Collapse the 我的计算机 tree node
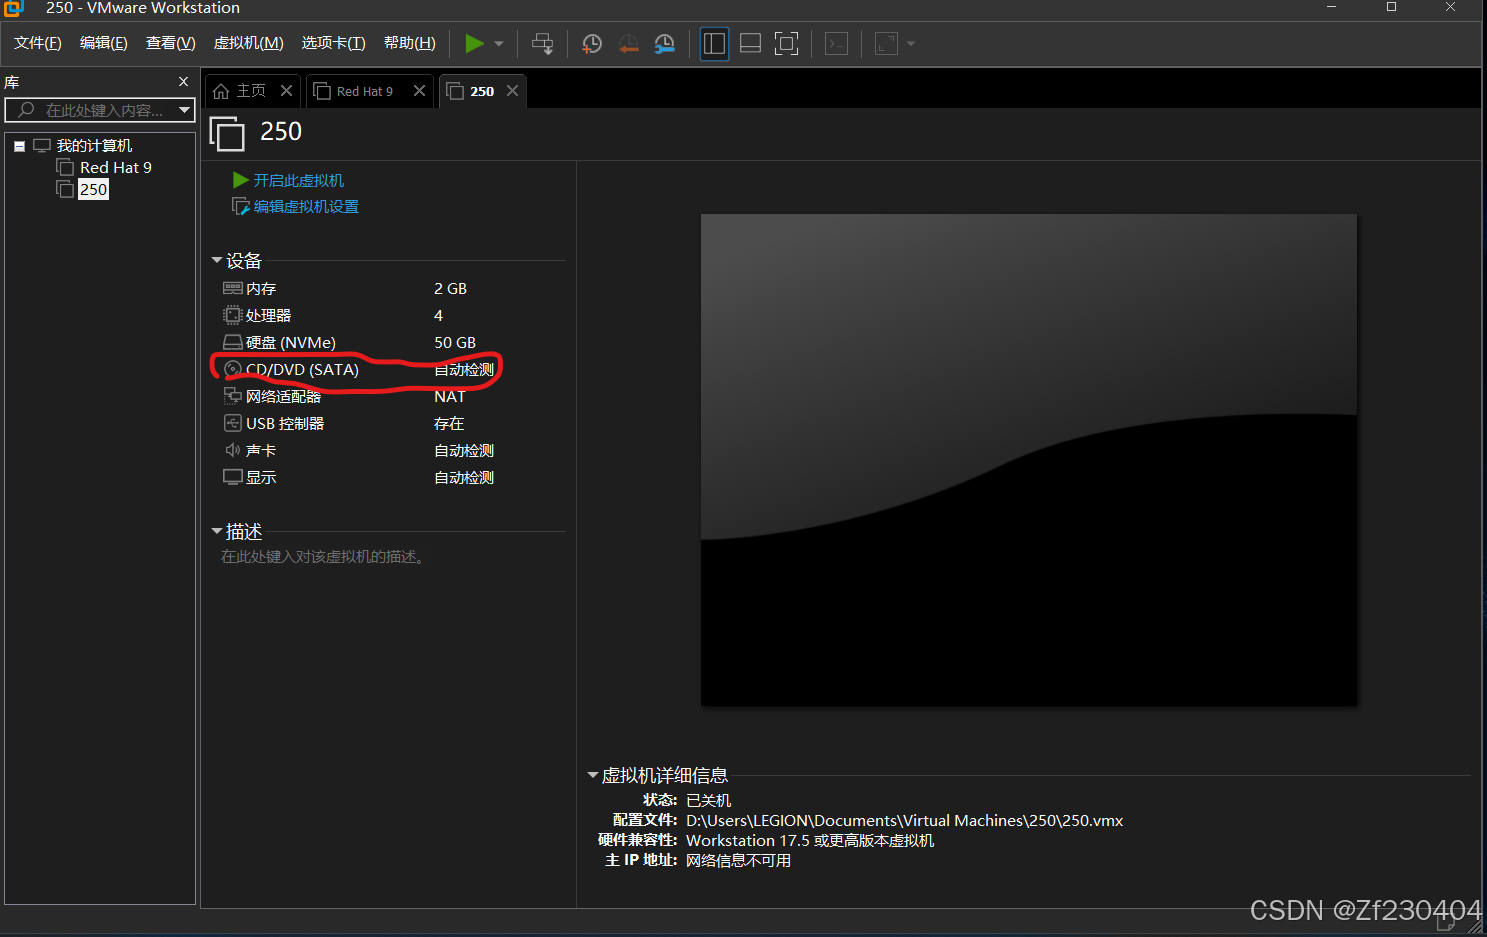The height and width of the screenshot is (937, 1487). pos(19,146)
